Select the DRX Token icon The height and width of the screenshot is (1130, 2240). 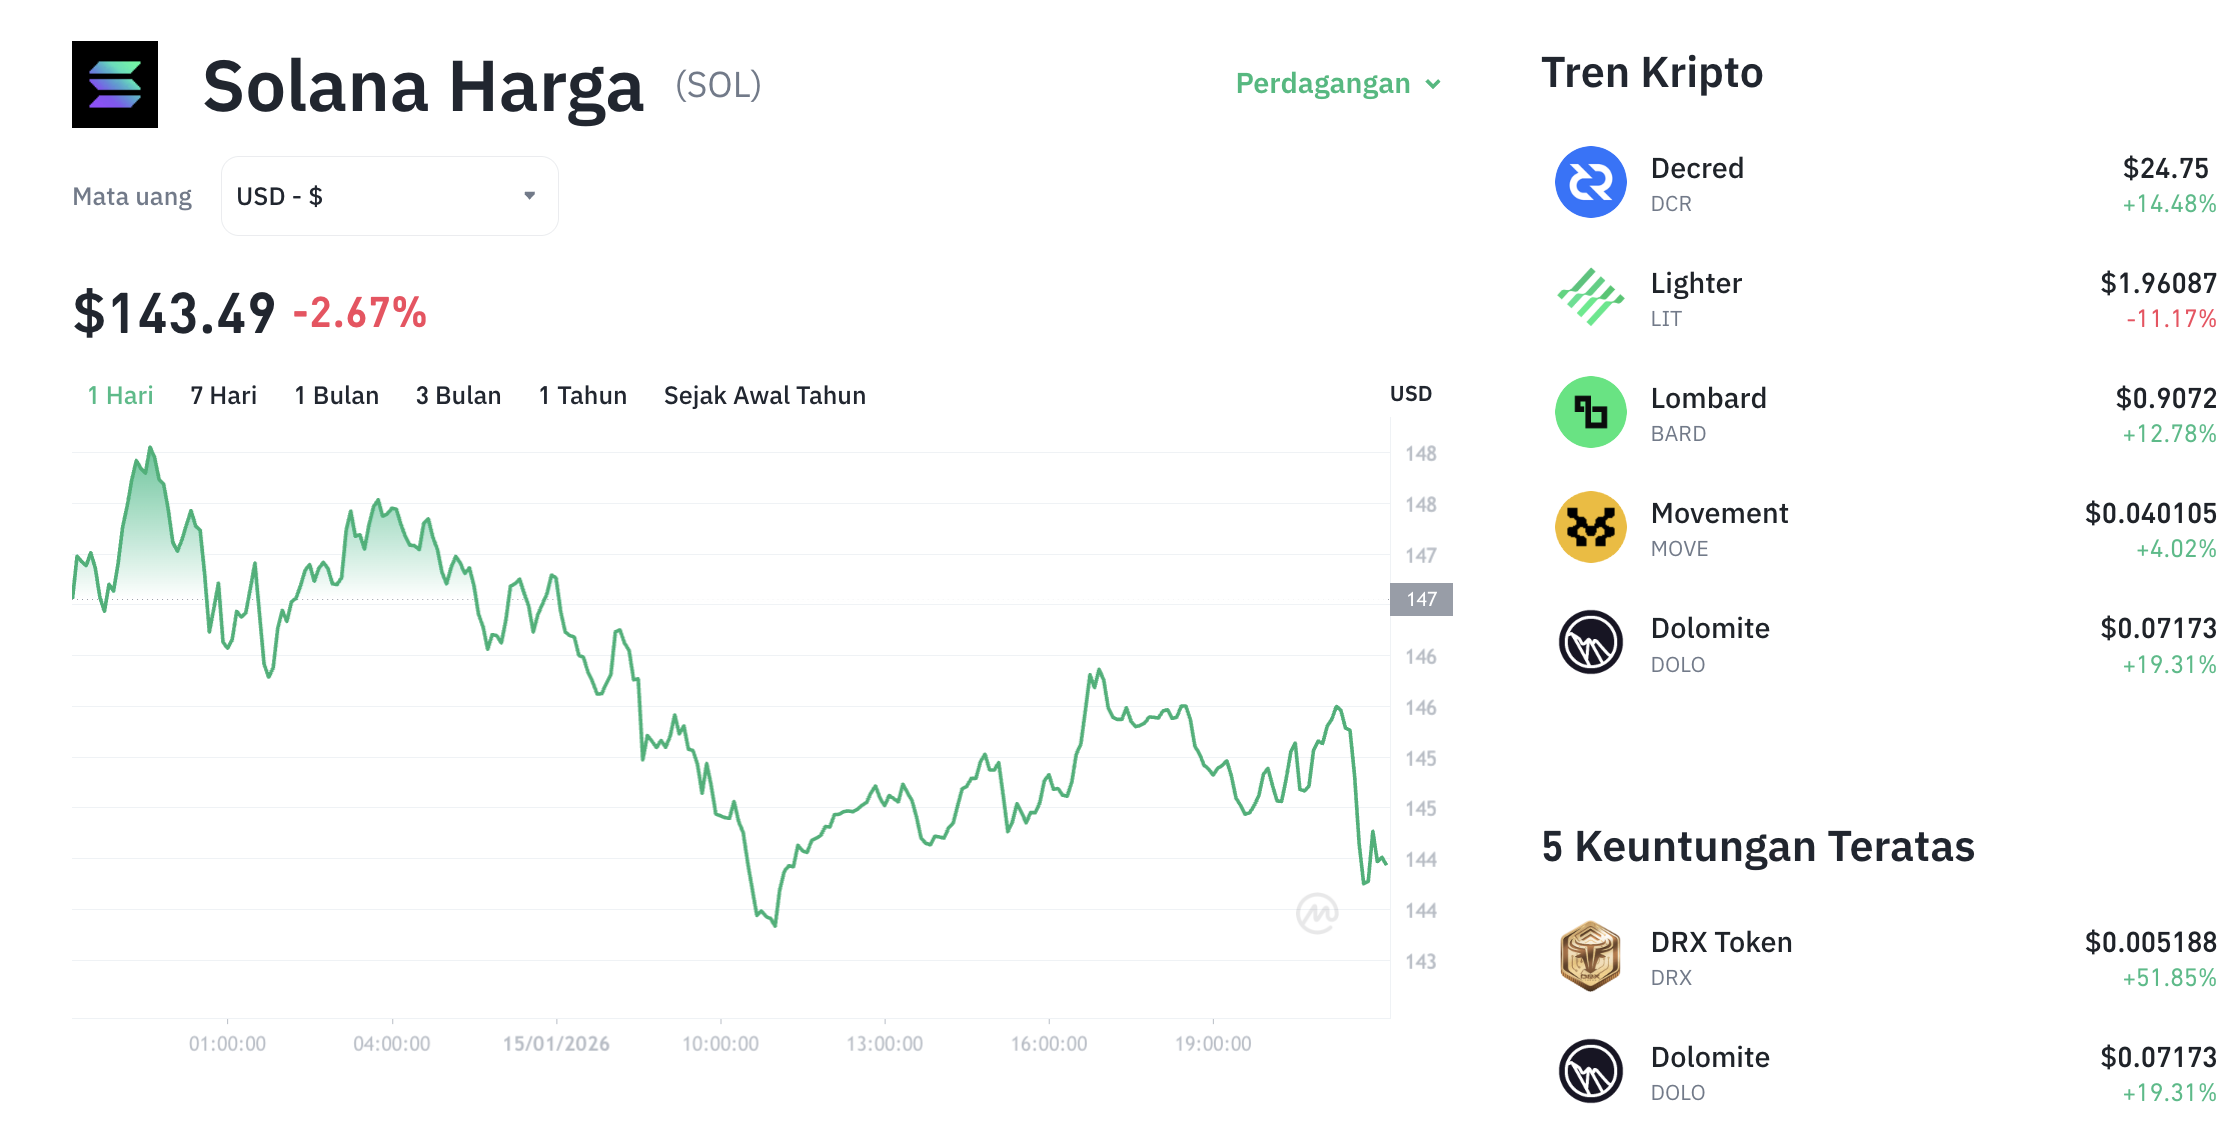1589,956
